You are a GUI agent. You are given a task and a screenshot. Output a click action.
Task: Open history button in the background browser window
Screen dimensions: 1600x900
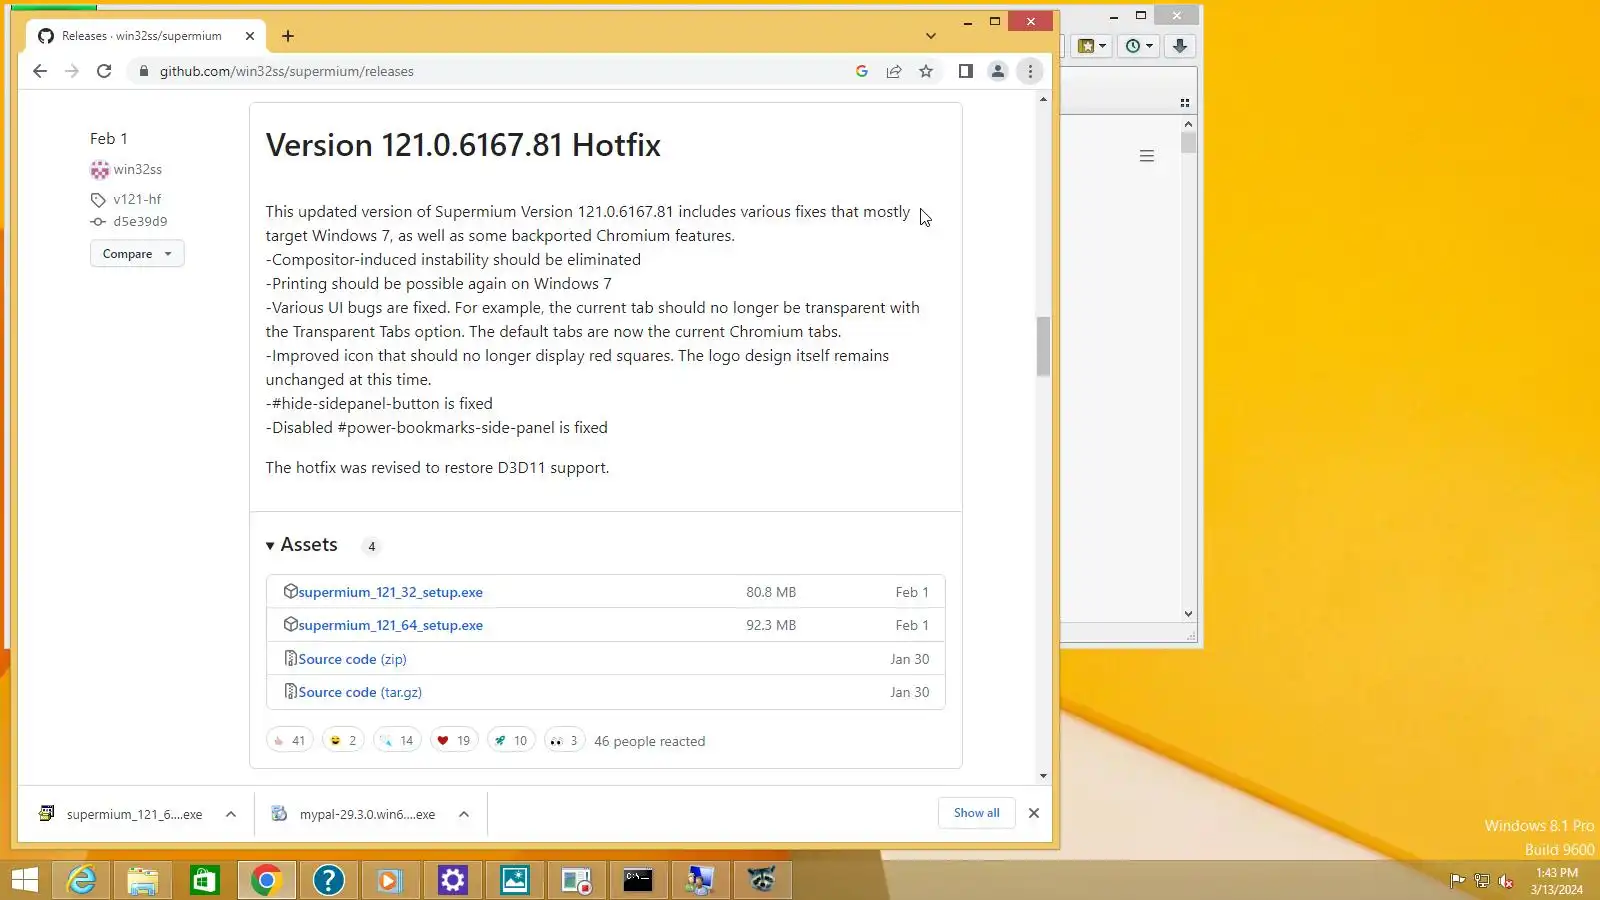[x=1138, y=46]
